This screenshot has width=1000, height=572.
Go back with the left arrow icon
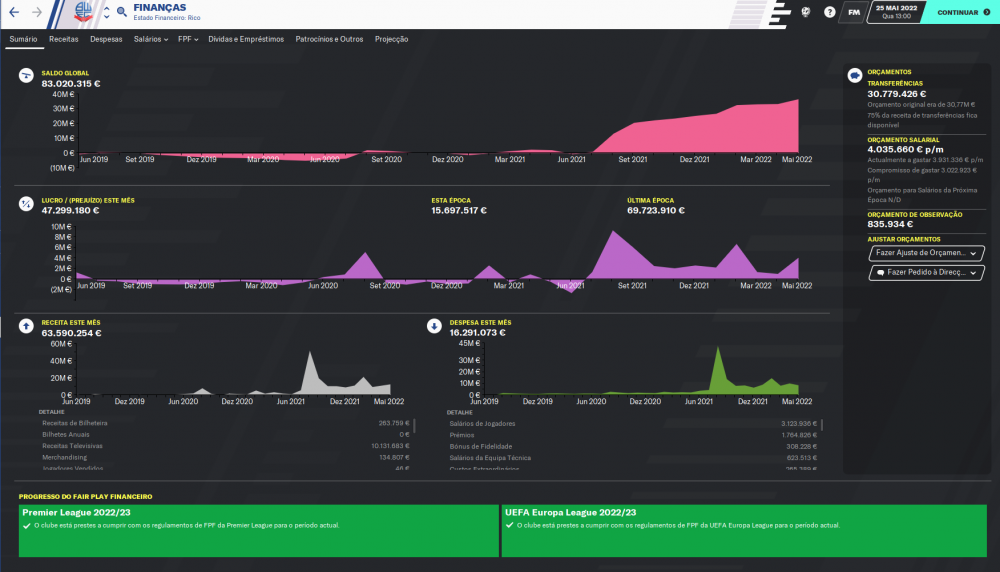pyautogui.click(x=14, y=12)
